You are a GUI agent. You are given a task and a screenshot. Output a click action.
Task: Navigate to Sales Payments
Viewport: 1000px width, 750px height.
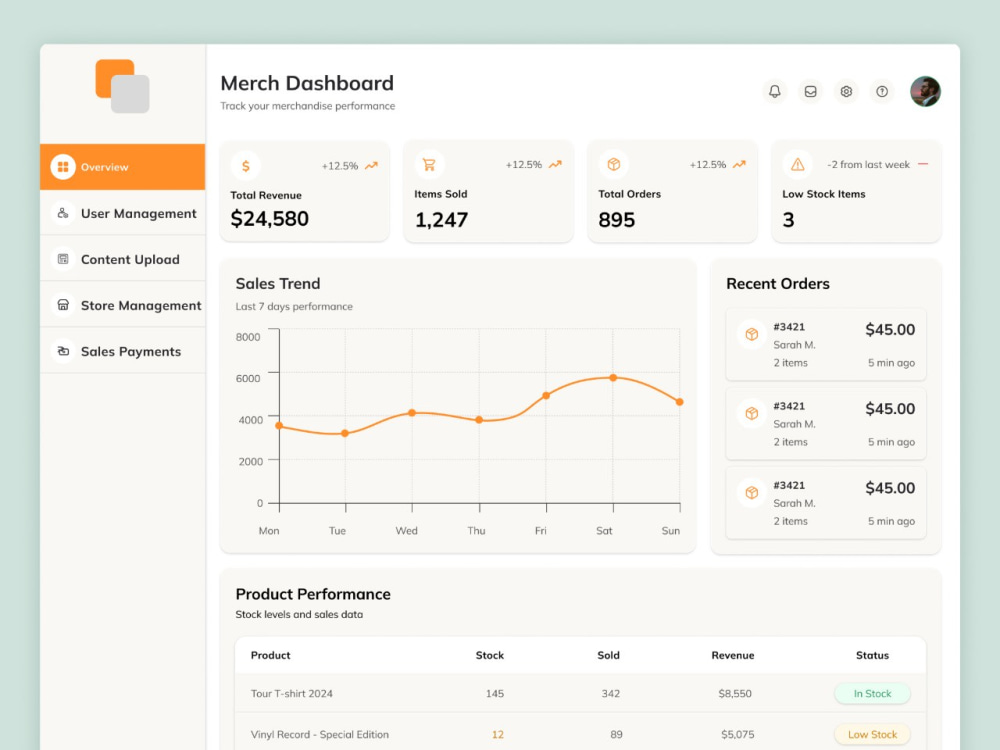coord(122,351)
